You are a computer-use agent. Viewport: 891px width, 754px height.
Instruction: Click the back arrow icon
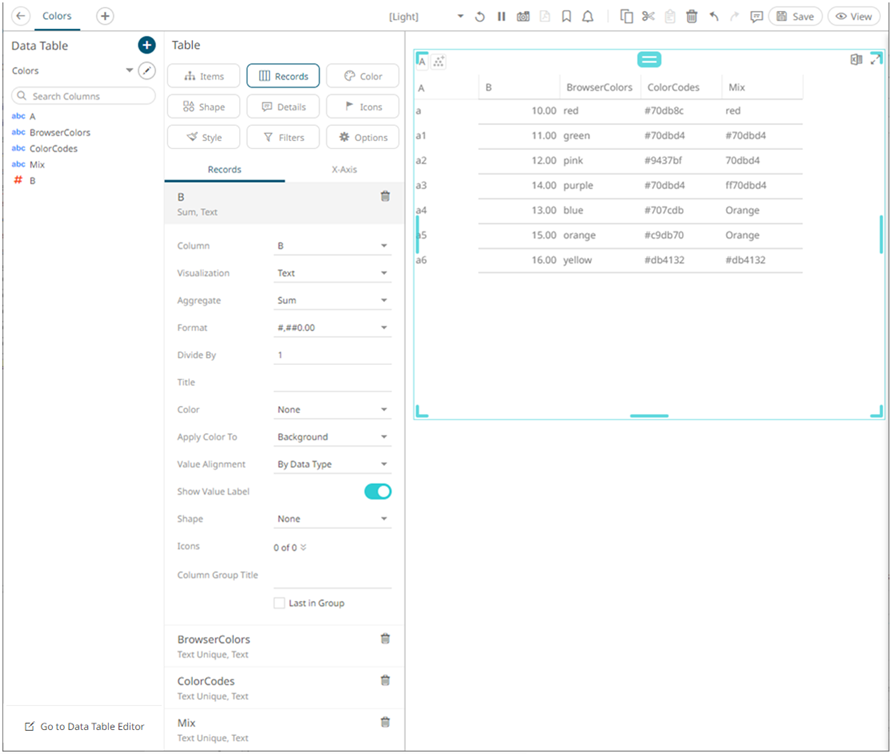click(21, 16)
